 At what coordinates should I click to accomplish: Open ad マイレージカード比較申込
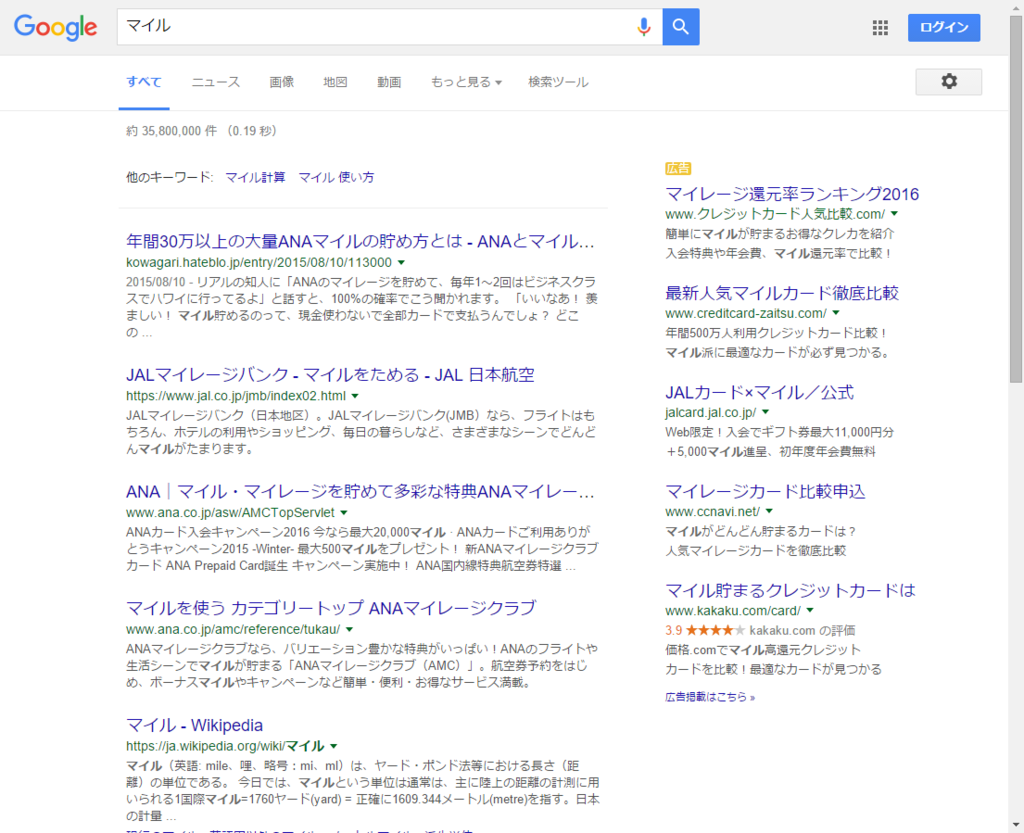[765, 492]
